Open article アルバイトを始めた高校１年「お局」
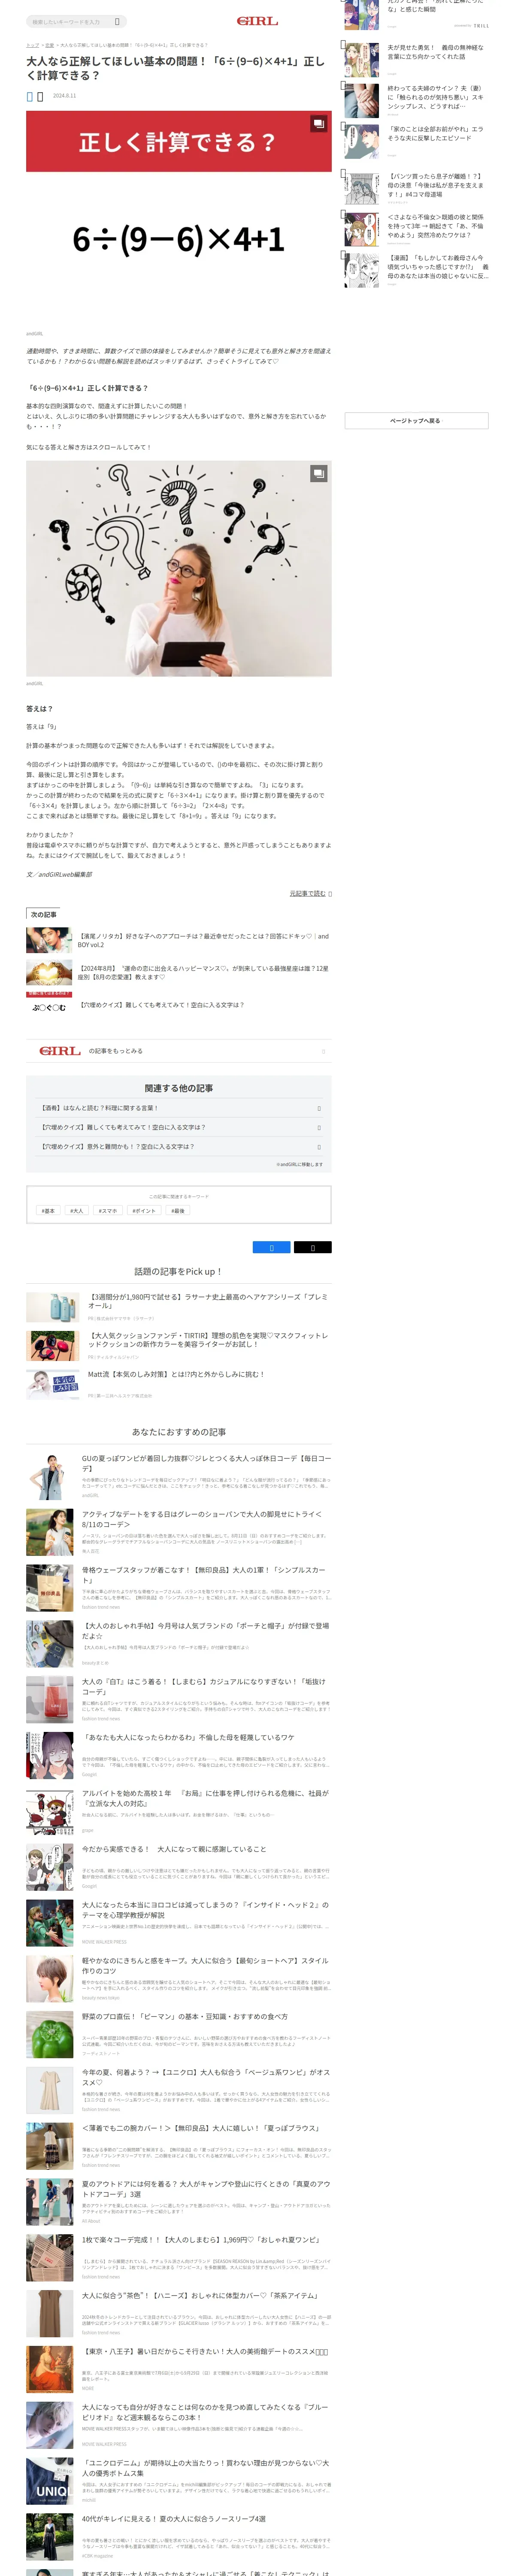The width and height of the screenshot is (515, 2576). (x=205, y=1798)
